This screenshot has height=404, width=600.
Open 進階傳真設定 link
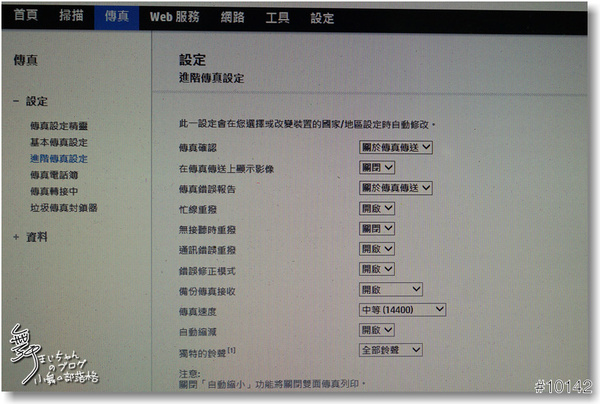[x=59, y=159]
